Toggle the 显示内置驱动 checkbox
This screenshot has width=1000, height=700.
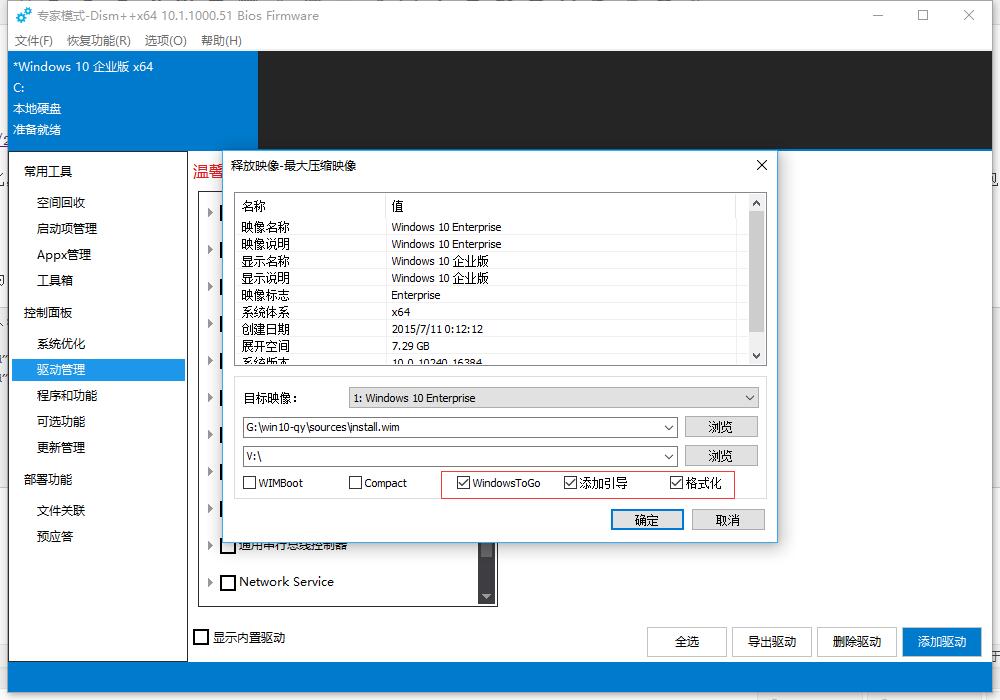[201, 637]
